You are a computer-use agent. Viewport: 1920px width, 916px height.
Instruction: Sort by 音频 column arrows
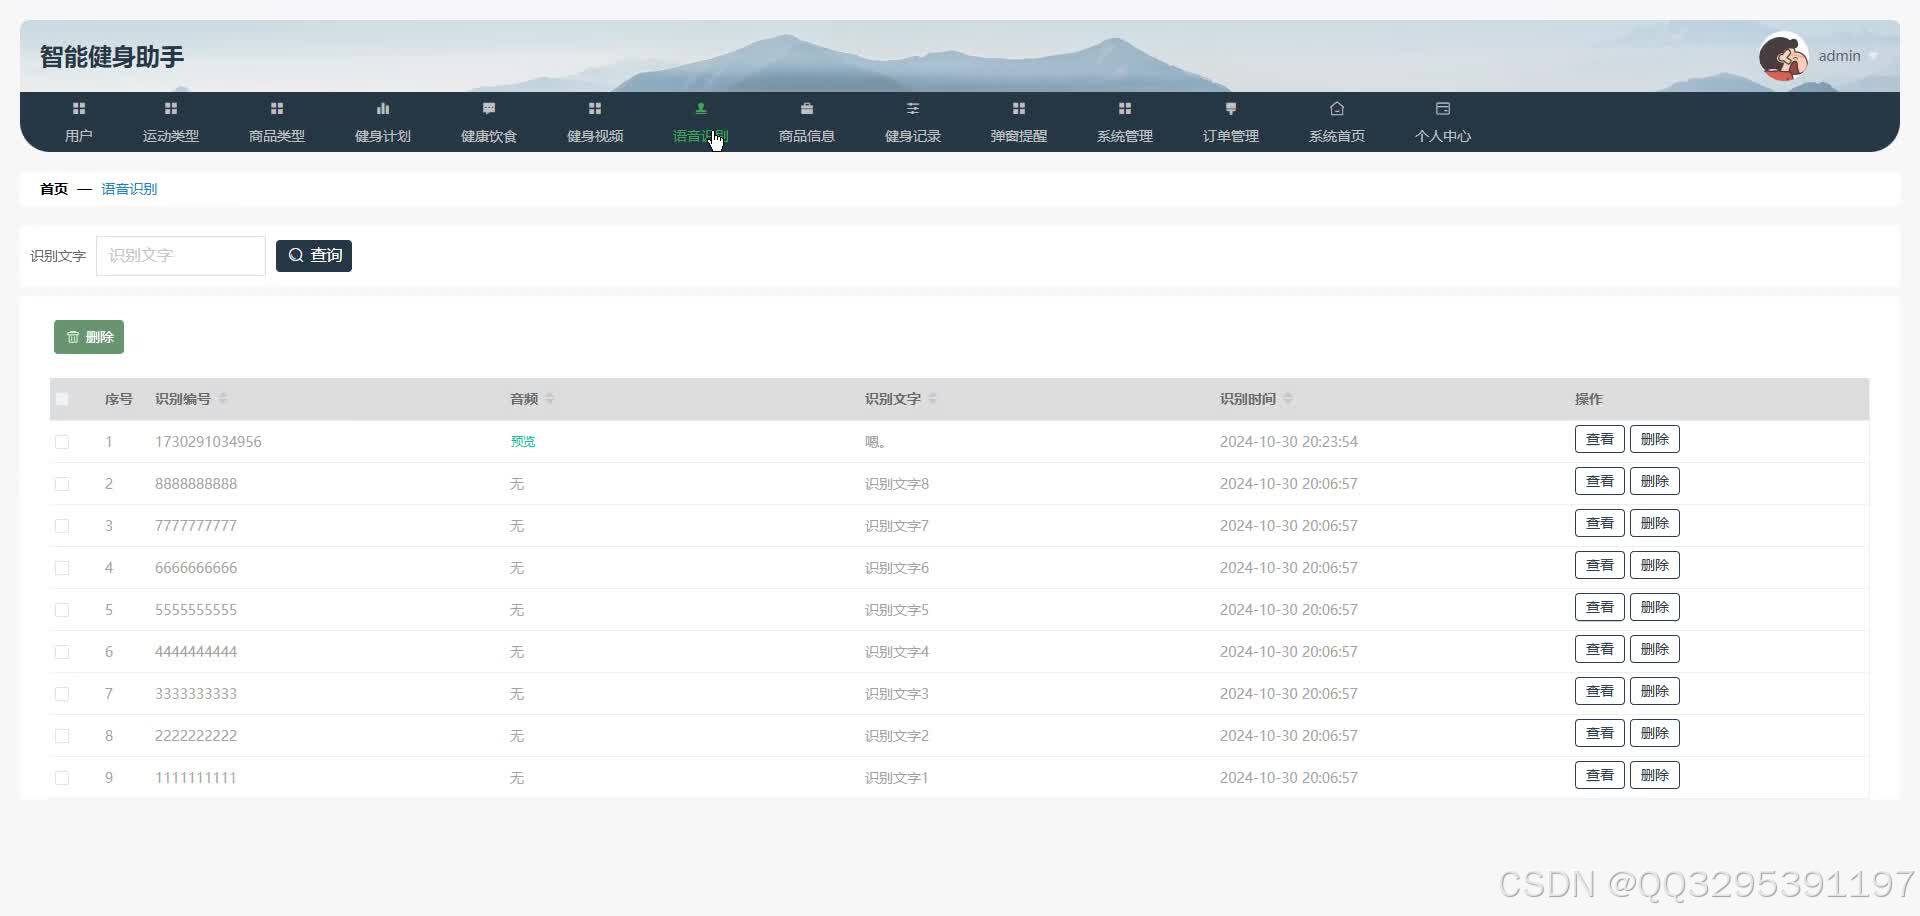(550, 399)
